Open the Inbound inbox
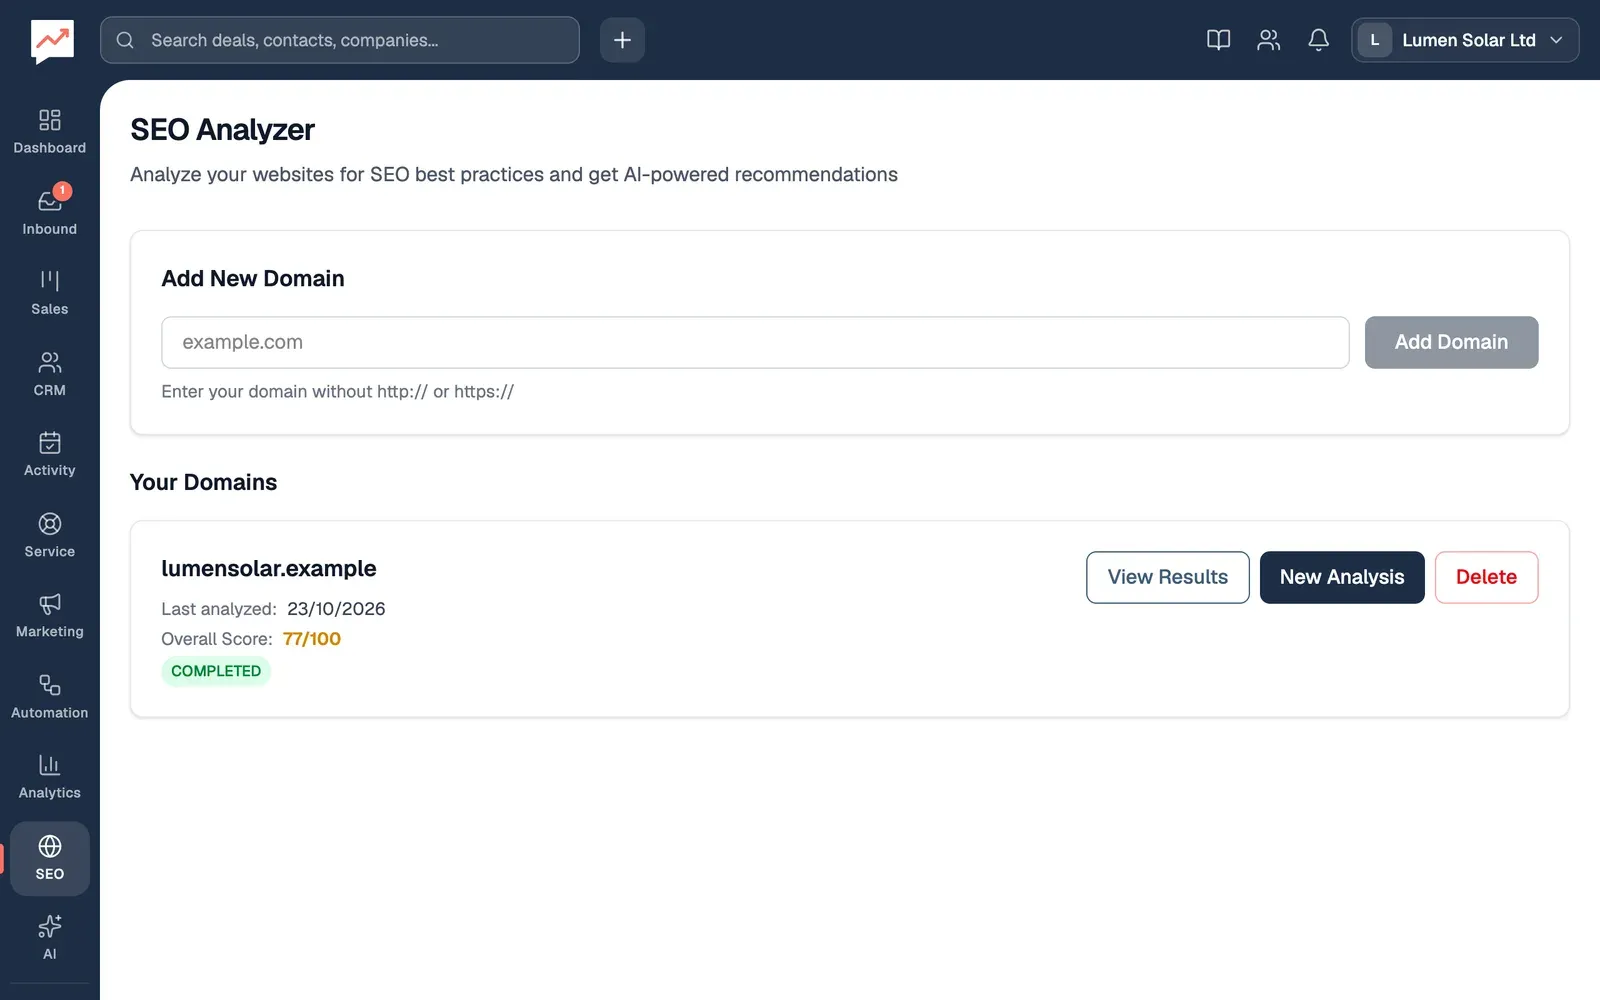This screenshot has height=1000, width=1600. coord(50,213)
